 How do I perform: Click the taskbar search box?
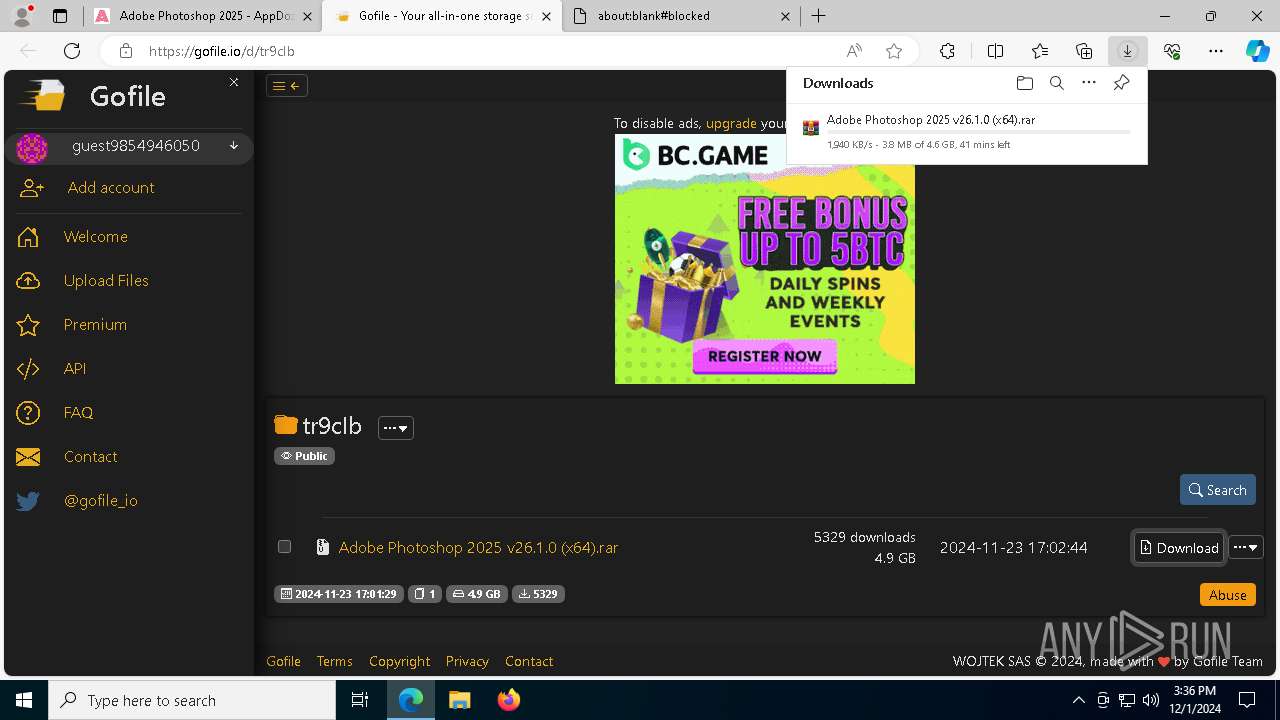[x=192, y=700]
